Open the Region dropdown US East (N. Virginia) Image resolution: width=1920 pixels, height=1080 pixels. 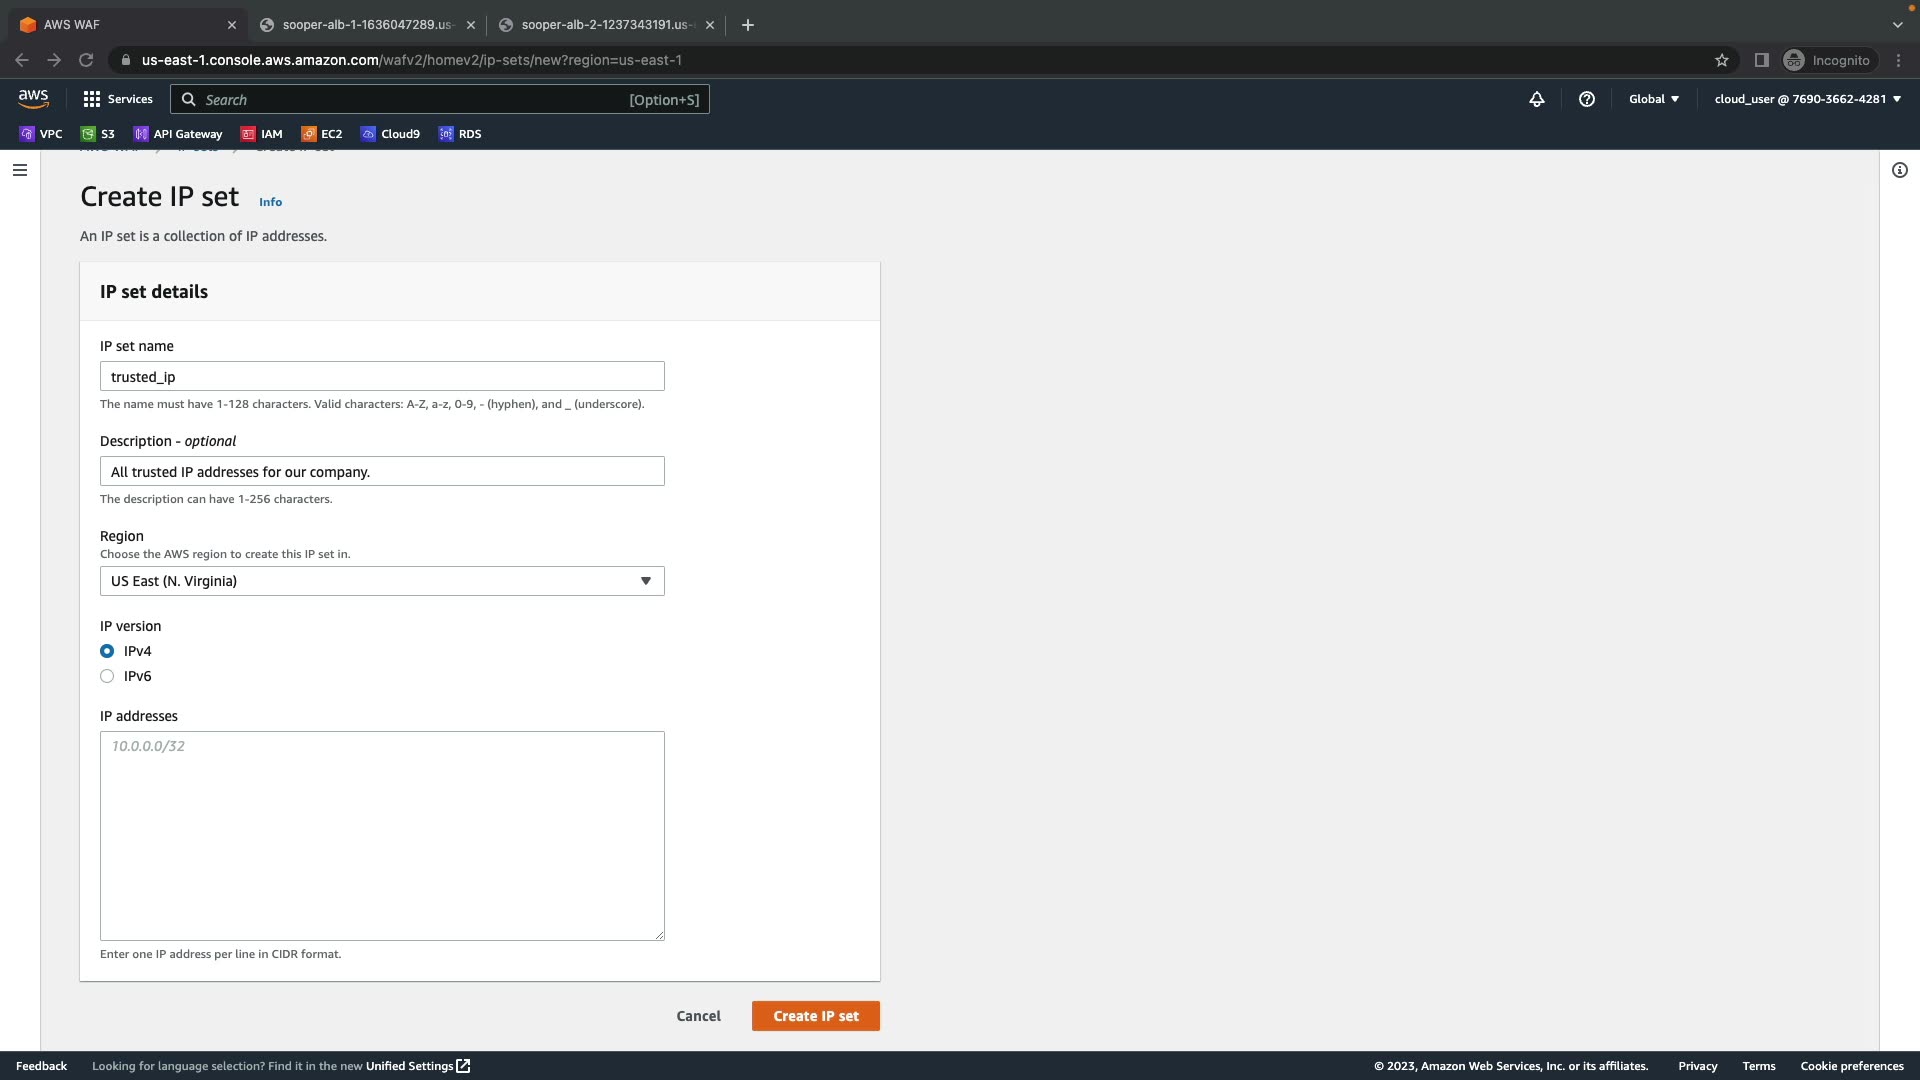[382, 581]
